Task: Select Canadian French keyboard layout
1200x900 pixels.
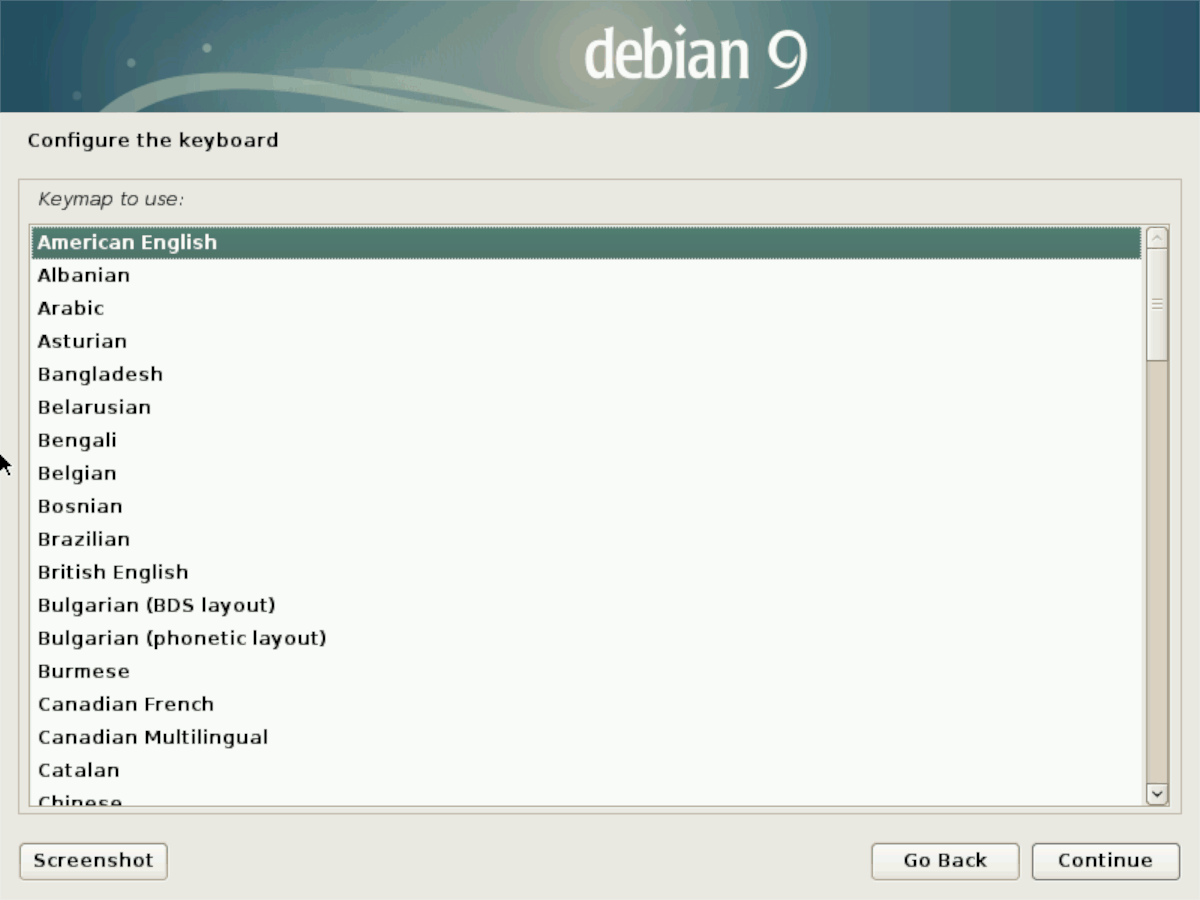Action: [x=125, y=704]
